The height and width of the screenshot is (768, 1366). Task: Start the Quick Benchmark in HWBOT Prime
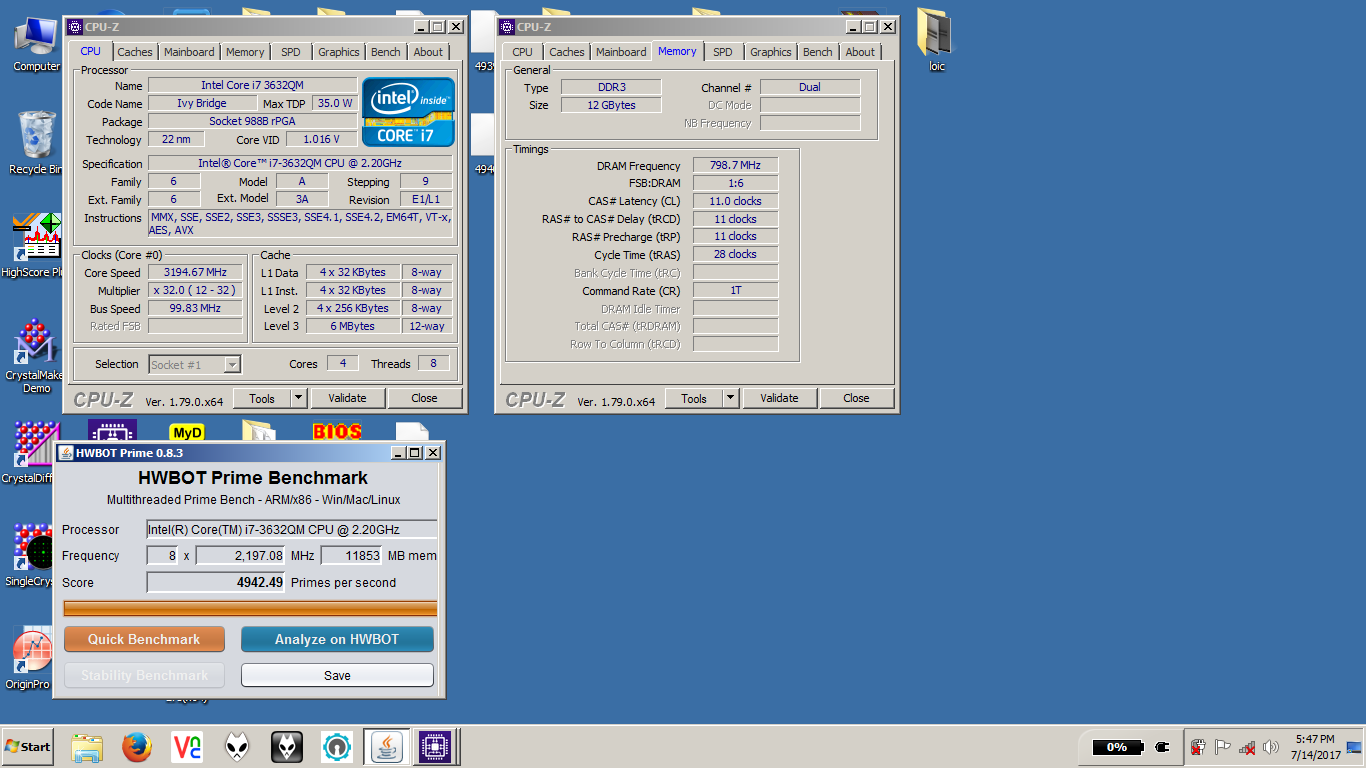pos(144,639)
